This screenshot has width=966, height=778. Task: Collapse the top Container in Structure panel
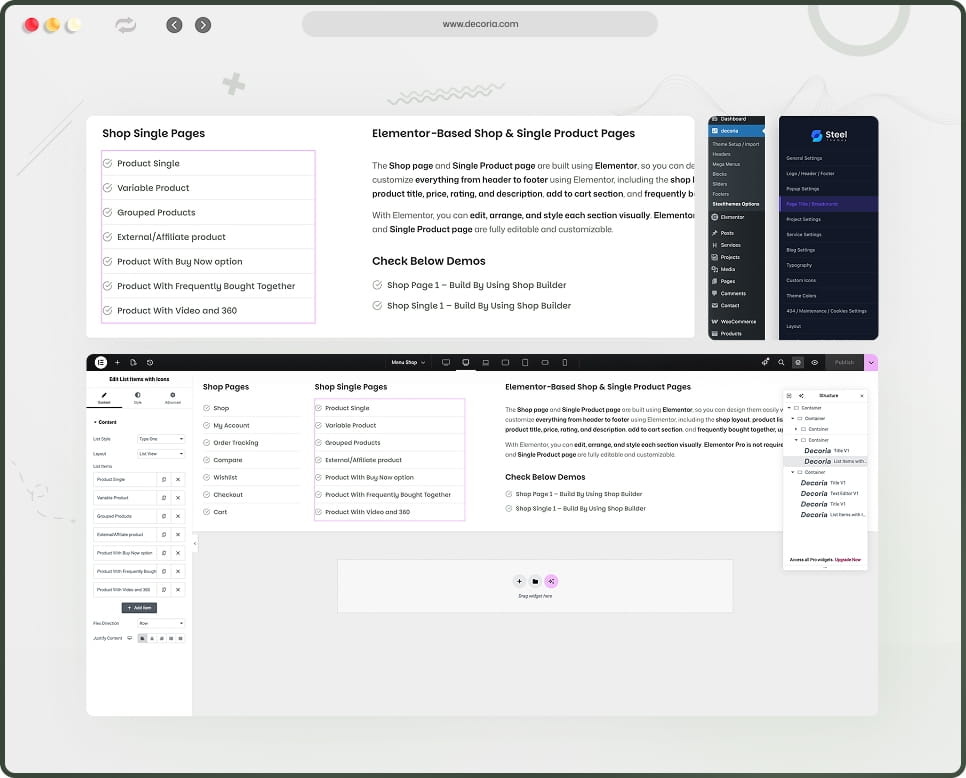(x=789, y=407)
